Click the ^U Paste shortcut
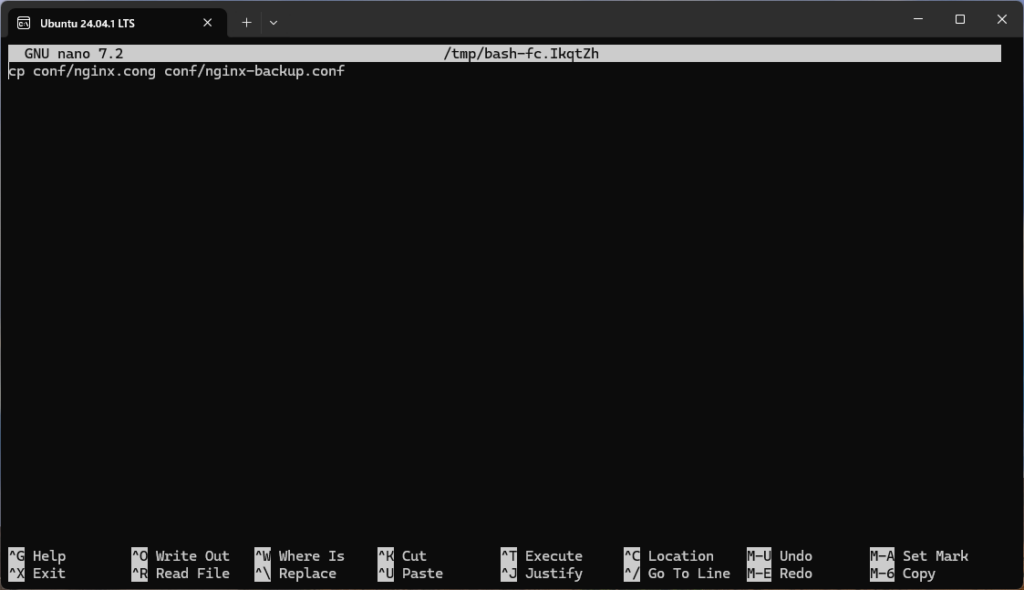 410,573
